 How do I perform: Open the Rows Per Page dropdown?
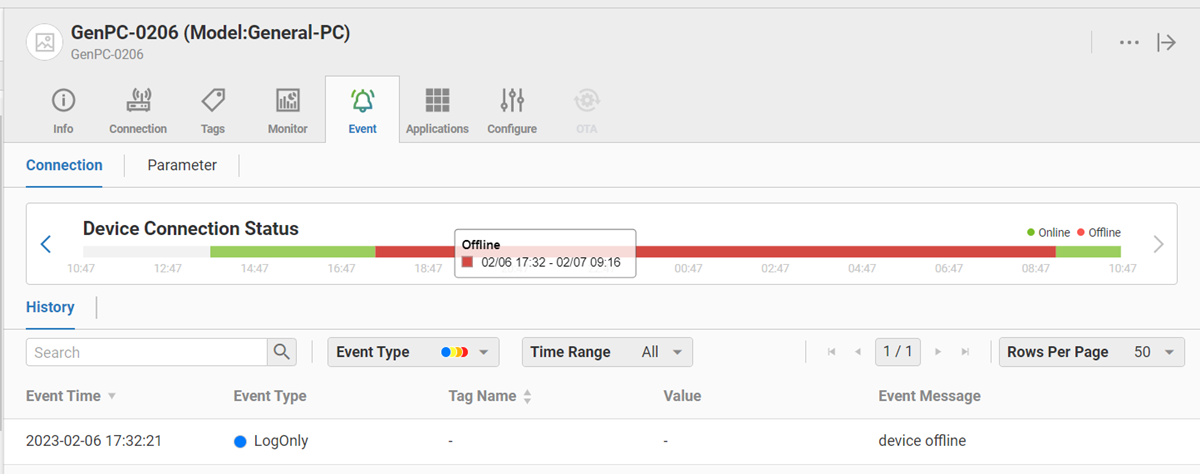click(1091, 352)
